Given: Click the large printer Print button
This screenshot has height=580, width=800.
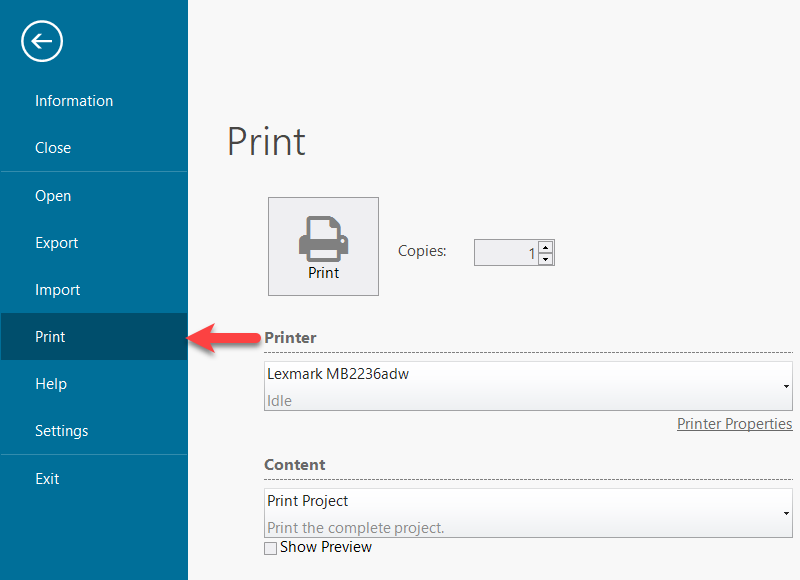Looking at the screenshot, I should click(323, 246).
